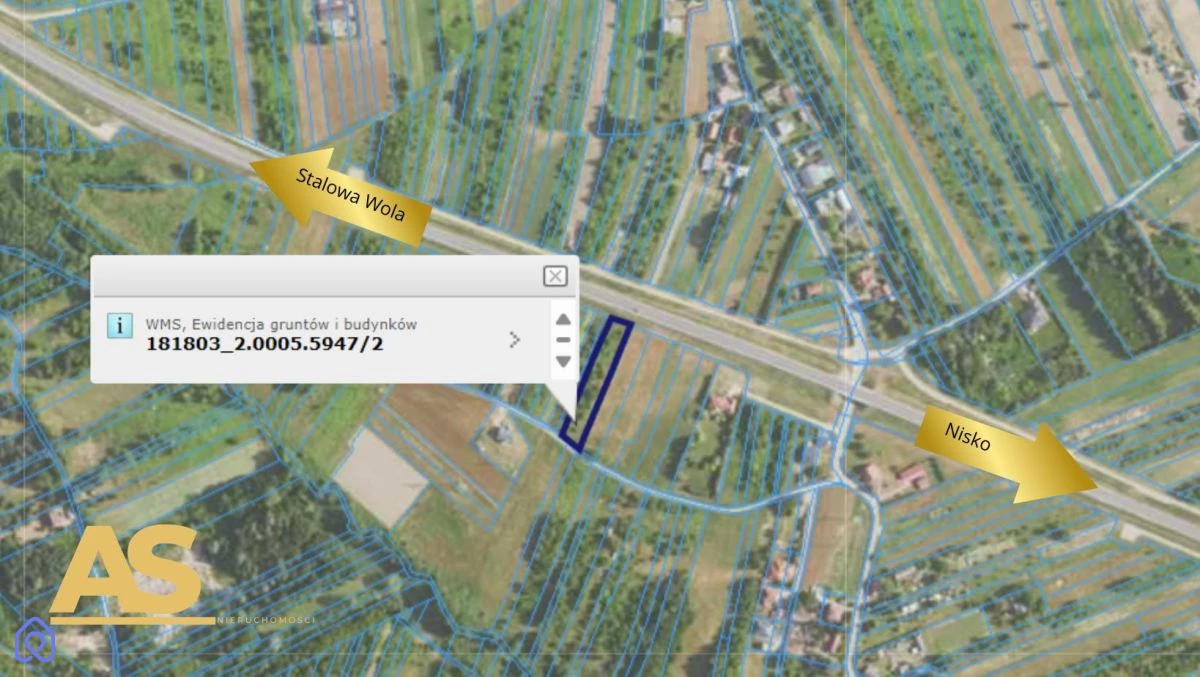Select parcel number 181803_2.0005.5947/2

click(x=265, y=344)
